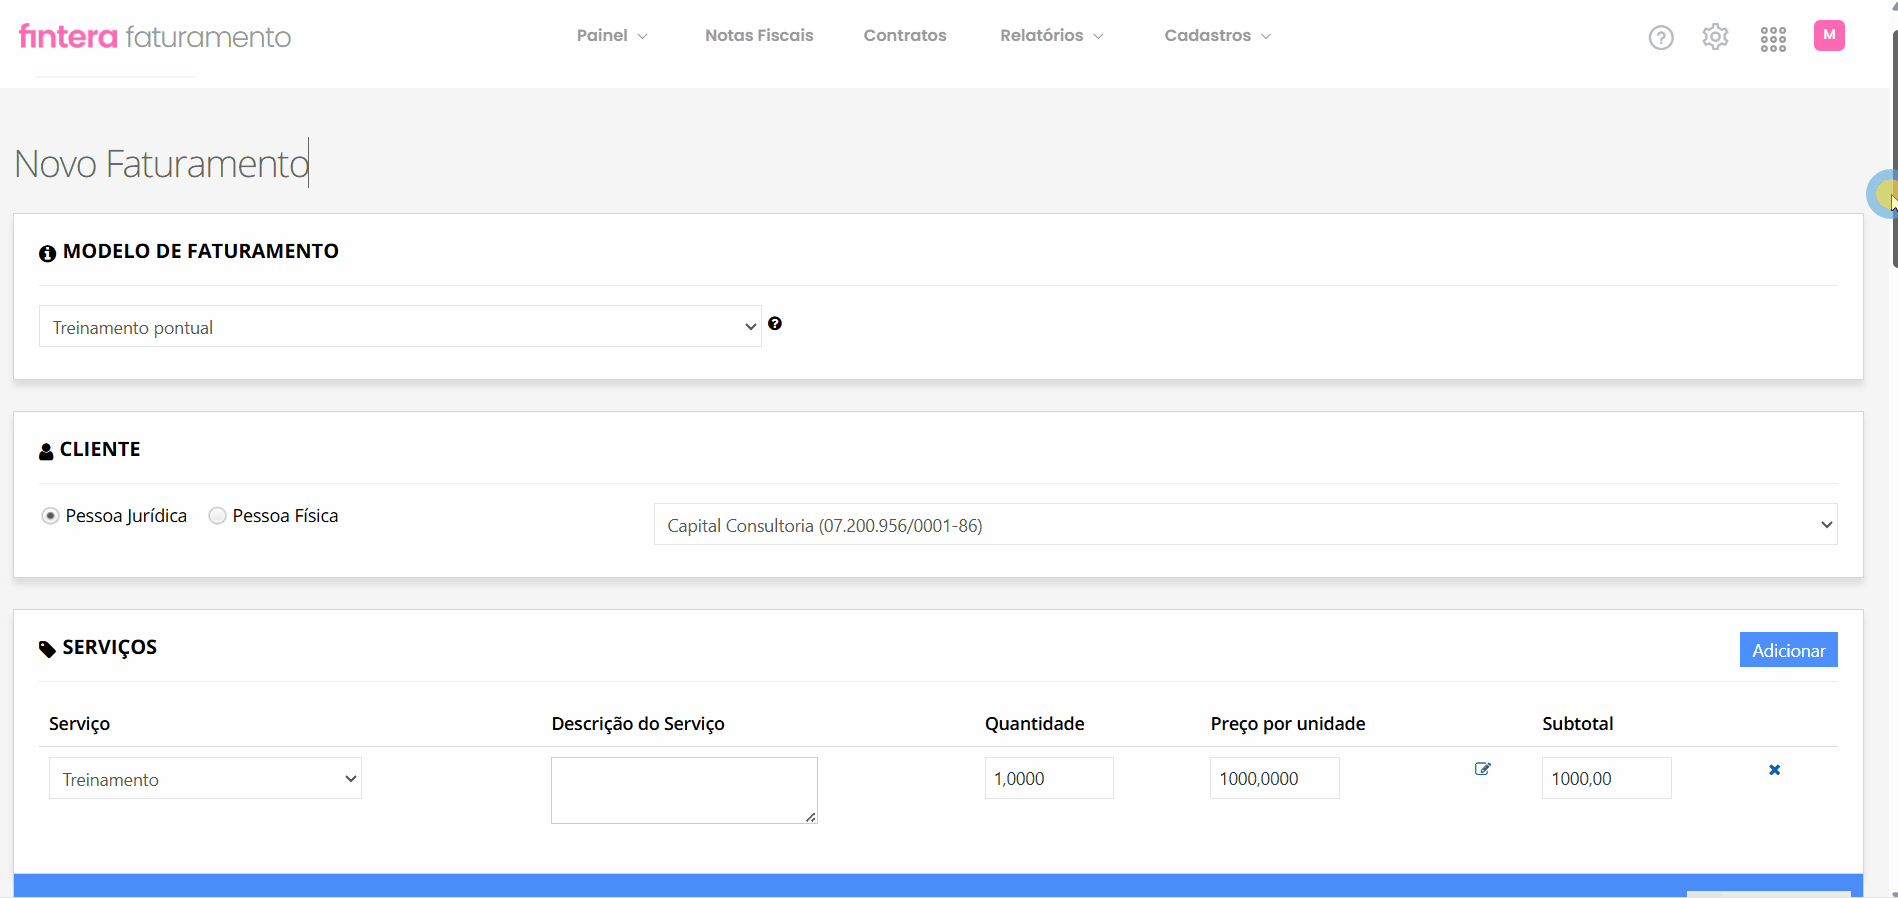The width and height of the screenshot is (1898, 898).
Task: Select Pessoa Física radio button
Action: (x=217, y=516)
